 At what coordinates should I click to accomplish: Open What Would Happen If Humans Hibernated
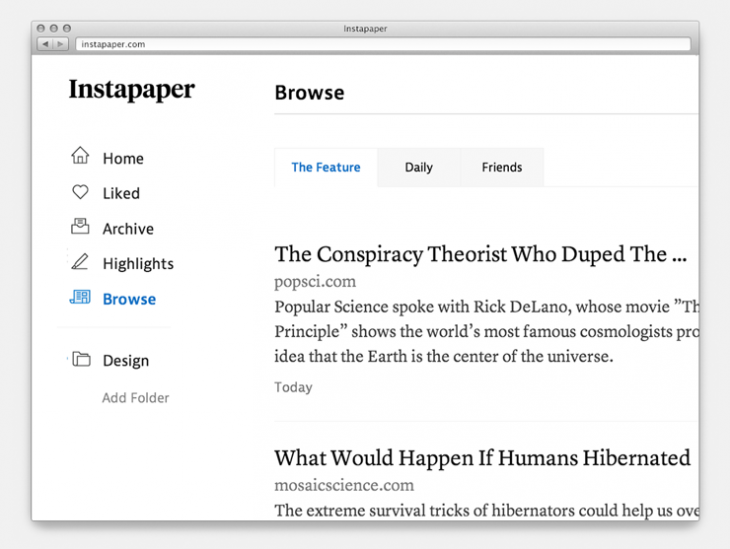[x=482, y=458]
